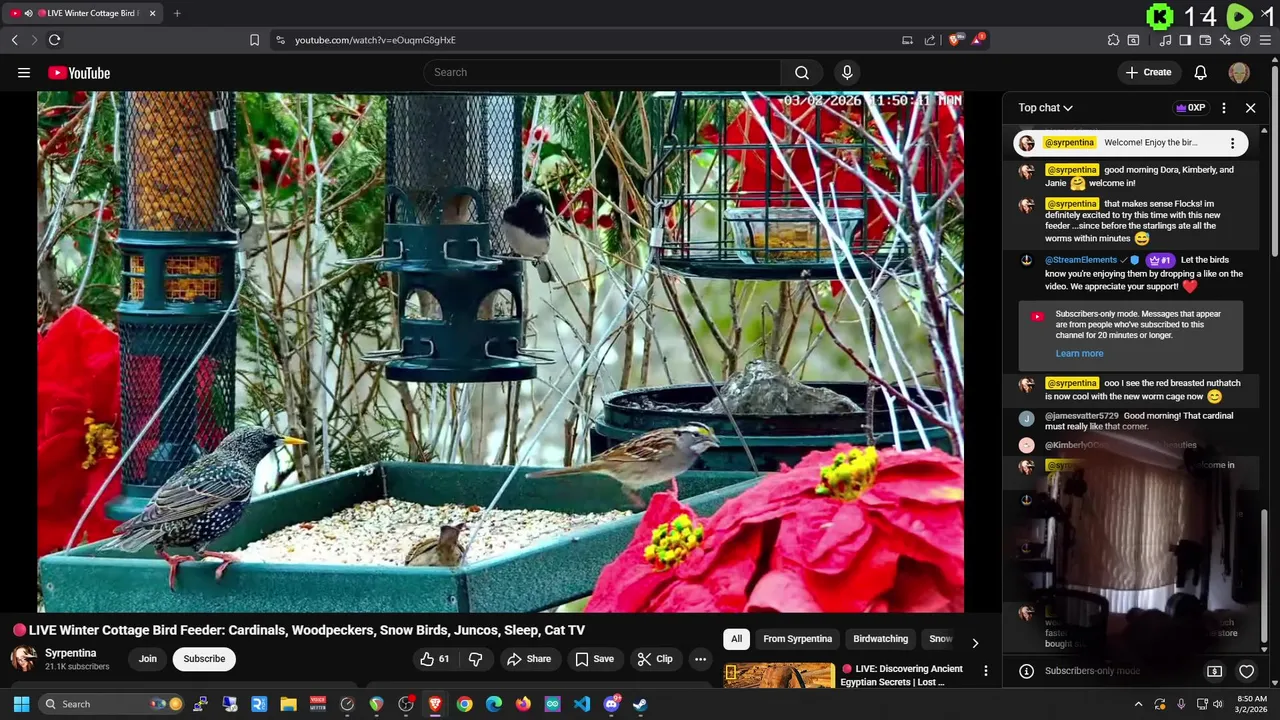The height and width of the screenshot is (720, 1280).
Task: Go to the YouTube home logo
Action: [x=79, y=72]
